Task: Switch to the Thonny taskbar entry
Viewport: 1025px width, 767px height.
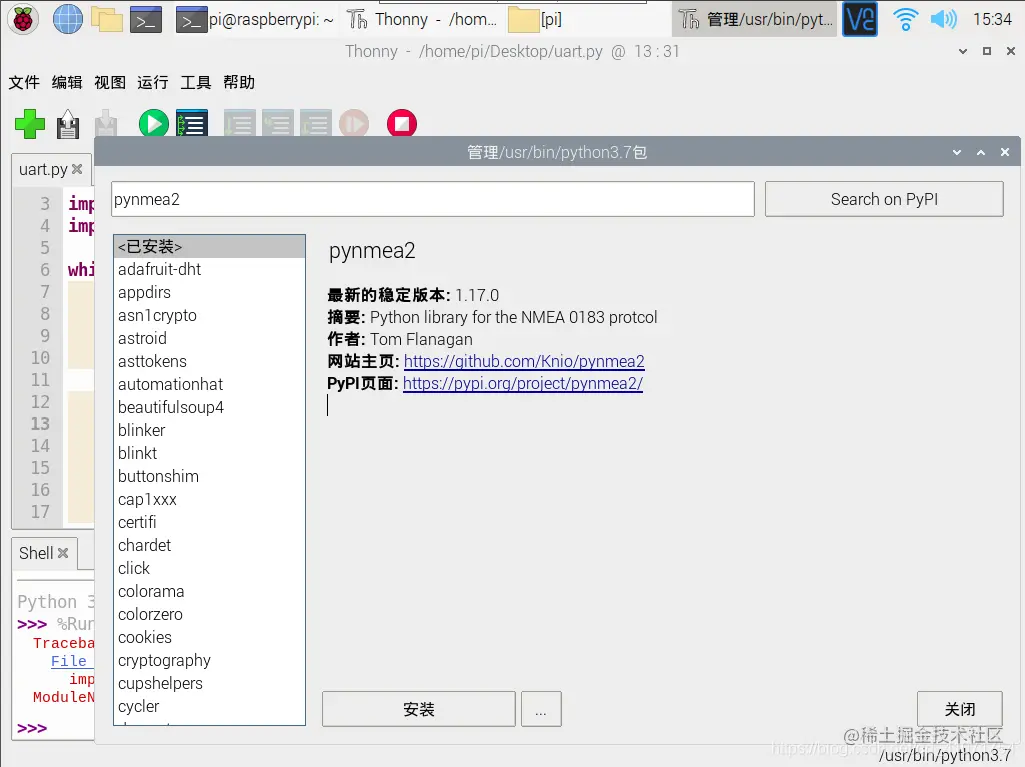Action: 422,20
